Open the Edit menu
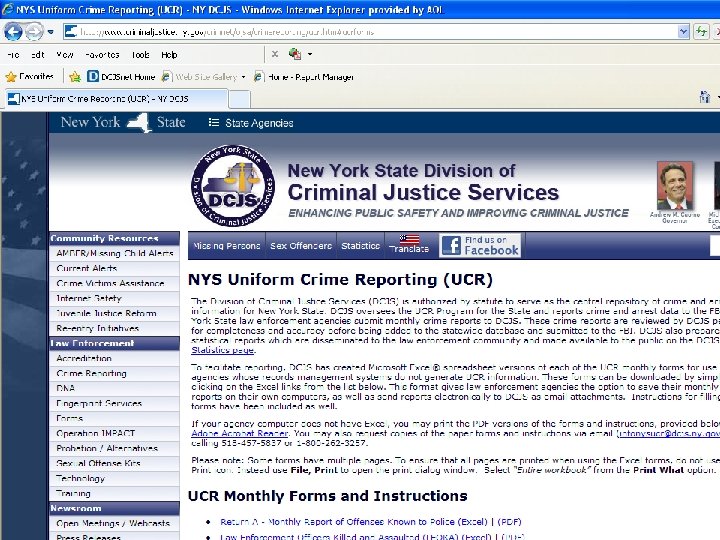The image size is (720, 540). click(38, 55)
